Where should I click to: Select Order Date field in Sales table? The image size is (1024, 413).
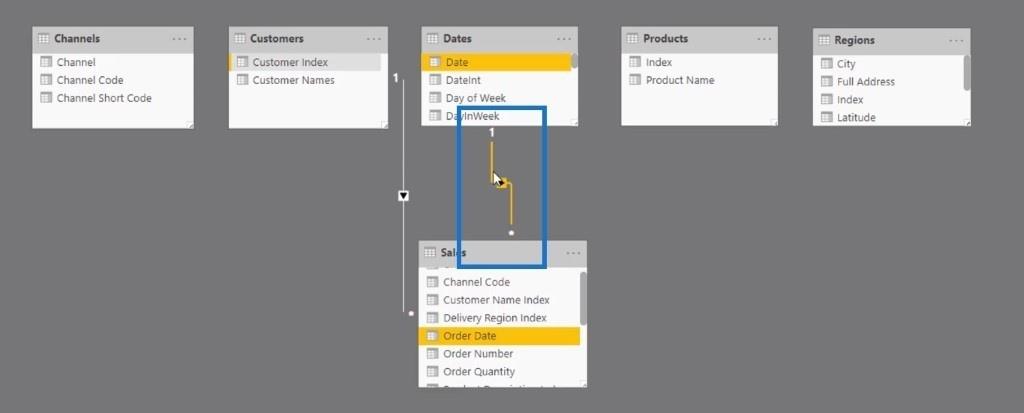click(x=499, y=336)
